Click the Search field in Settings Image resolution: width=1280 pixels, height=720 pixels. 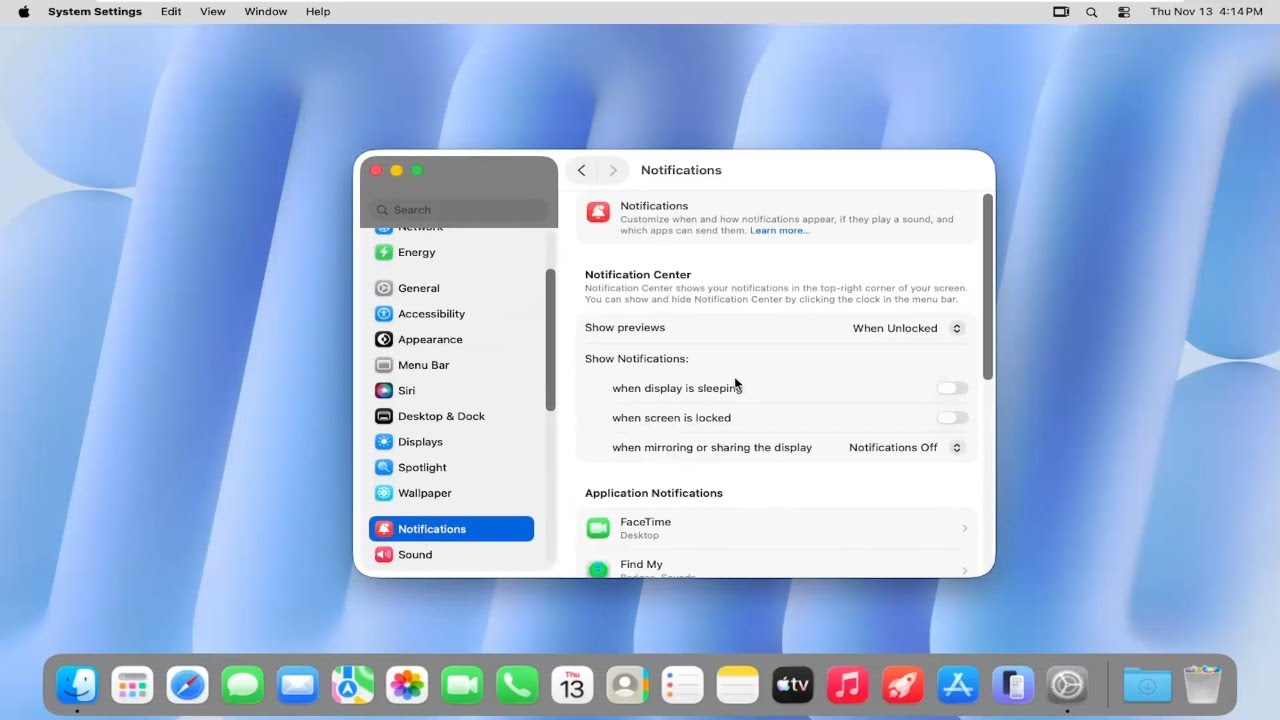[459, 210]
